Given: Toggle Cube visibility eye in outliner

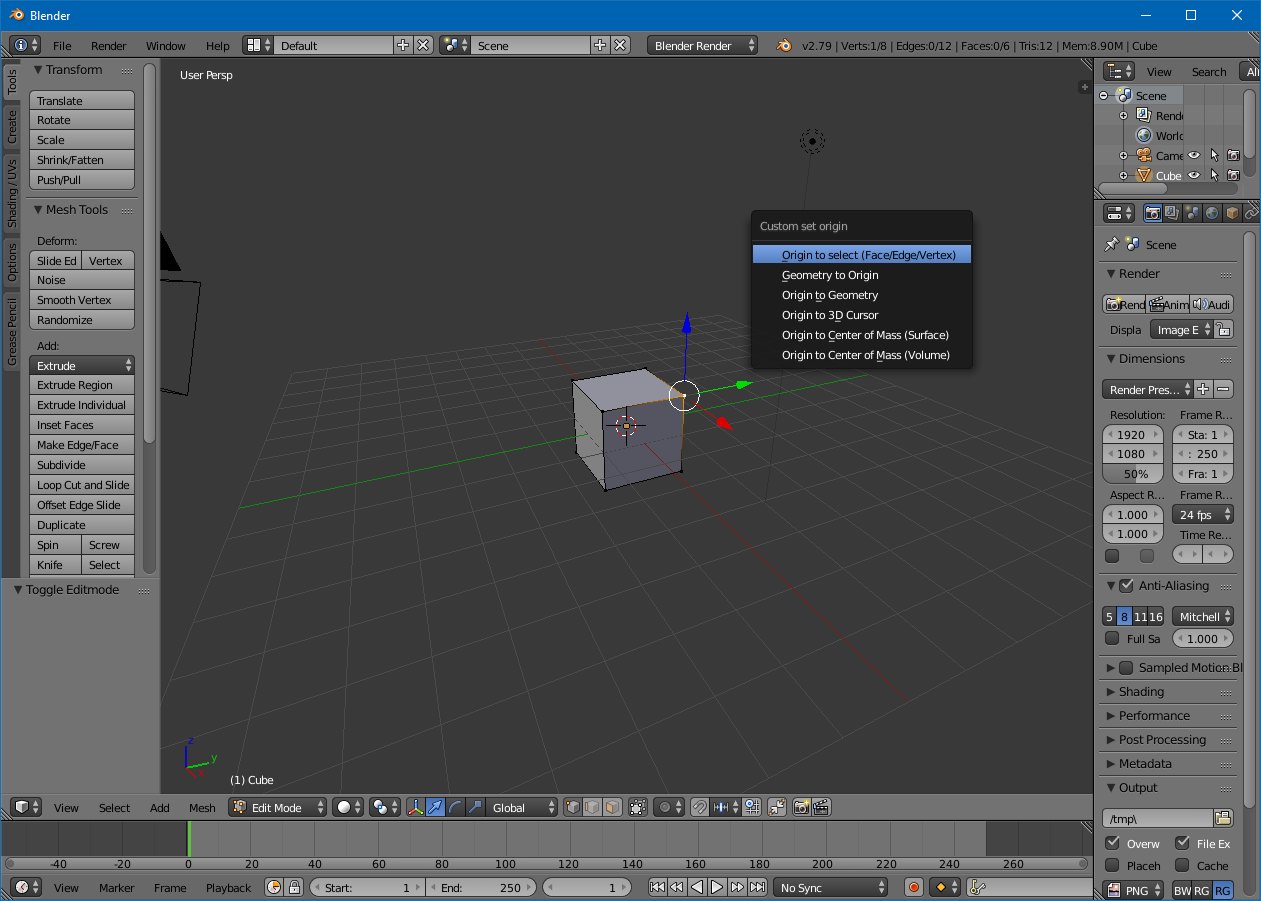Looking at the screenshot, I should coord(1193,175).
